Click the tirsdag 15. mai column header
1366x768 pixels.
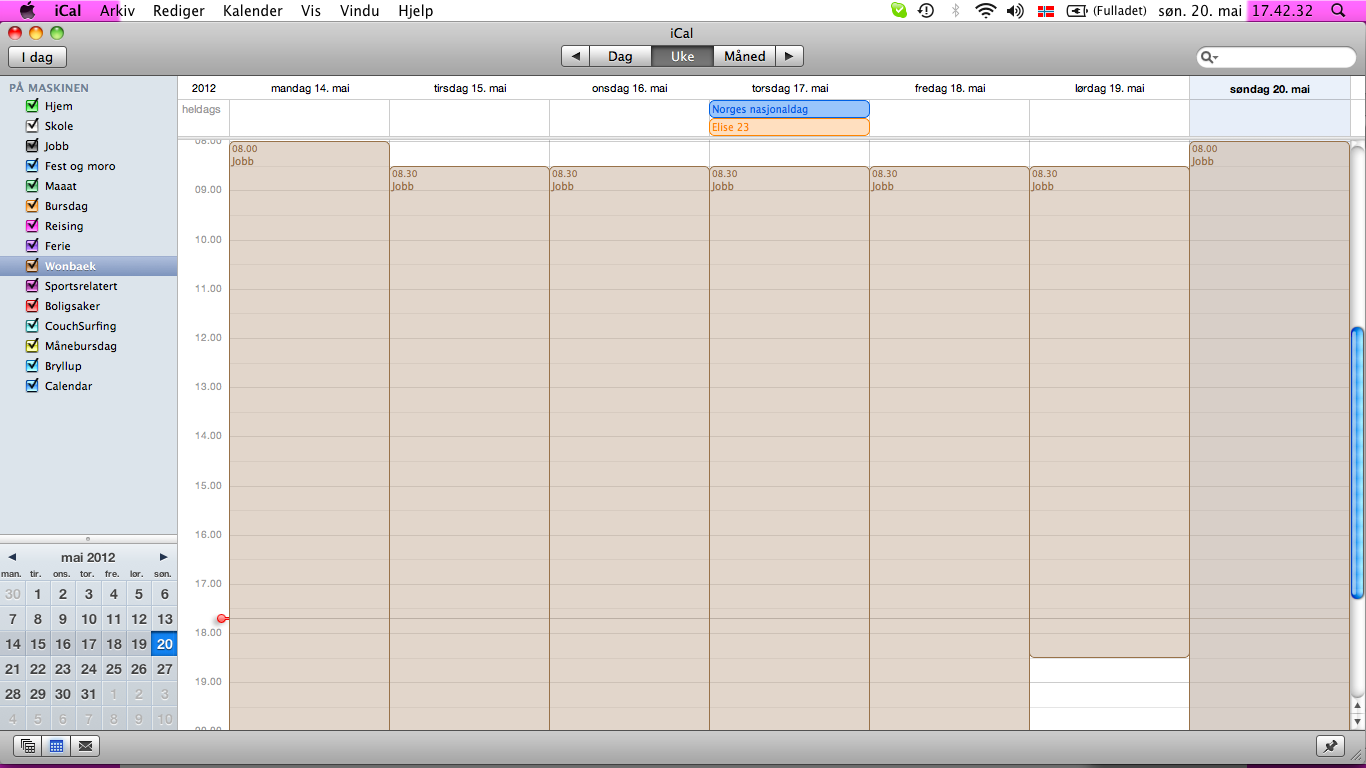470,88
